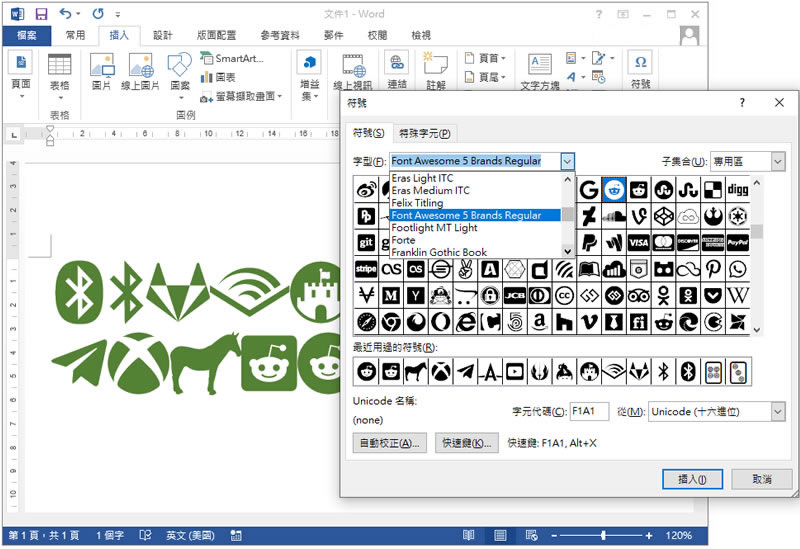Choose Franklin Gothic Book from font list
Image resolution: width=800 pixels, height=549 pixels.
pos(476,252)
